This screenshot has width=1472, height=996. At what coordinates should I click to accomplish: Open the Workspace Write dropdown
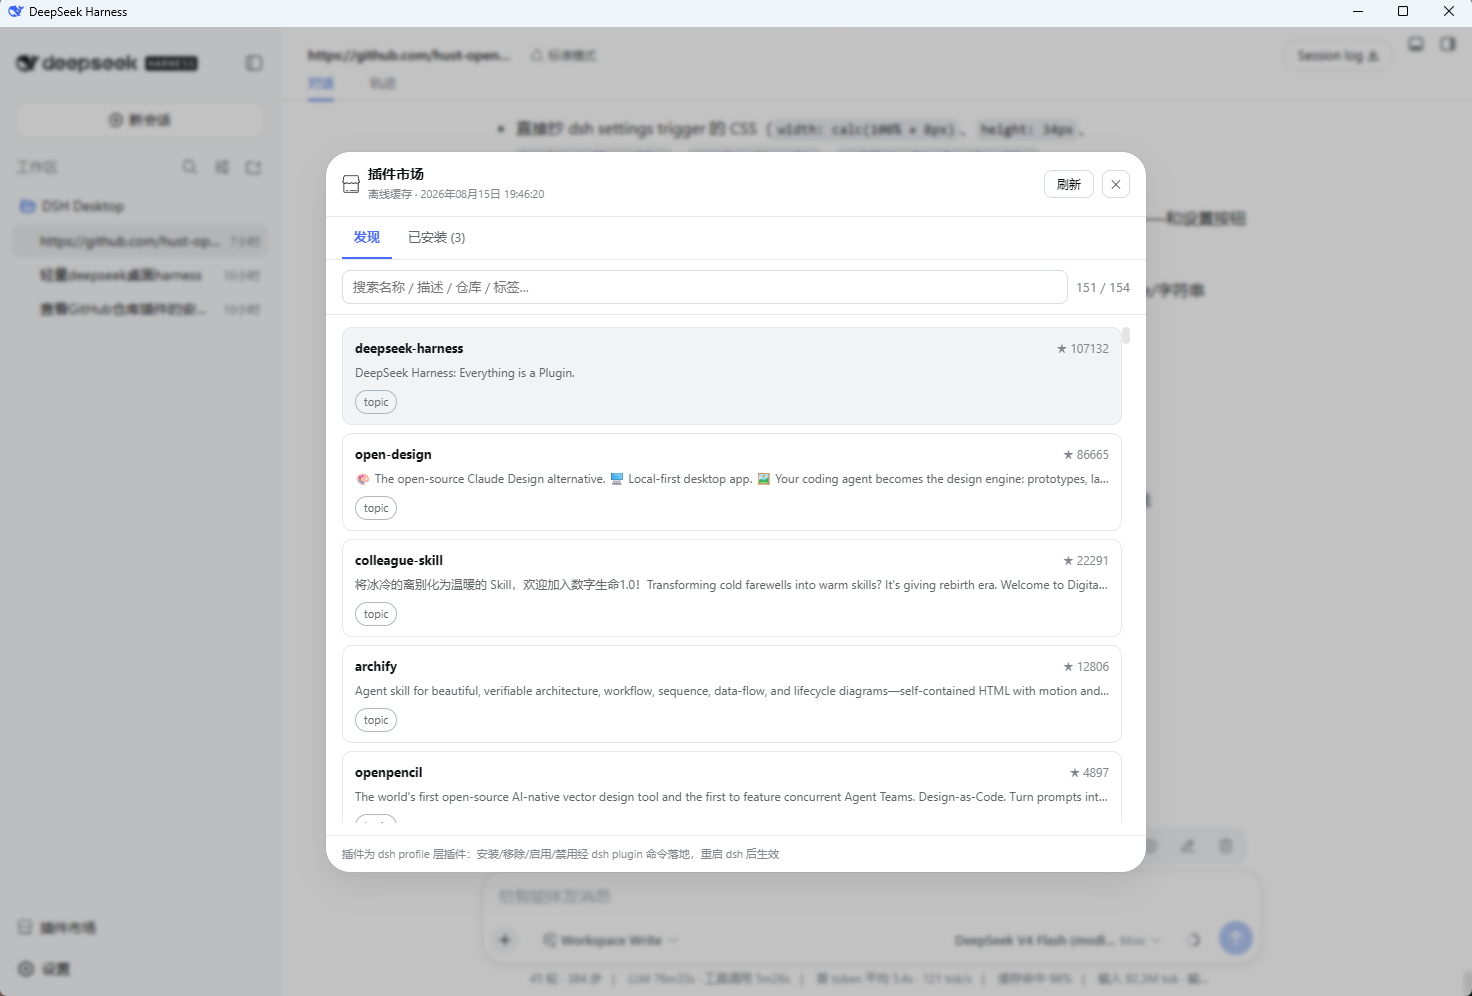[x=610, y=940]
